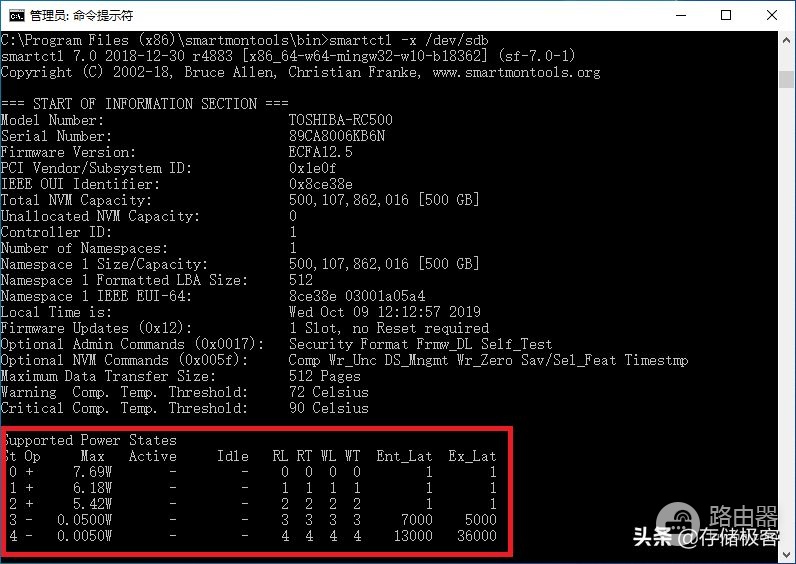Click power state 2 max 5.42W
The width and height of the screenshot is (796, 564).
(x=92, y=504)
